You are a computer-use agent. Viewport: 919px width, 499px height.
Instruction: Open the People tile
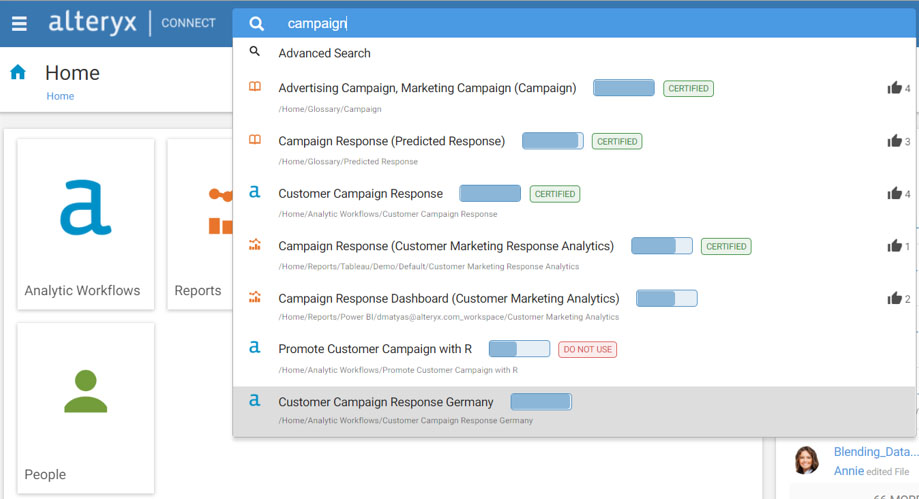click(x=86, y=408)
